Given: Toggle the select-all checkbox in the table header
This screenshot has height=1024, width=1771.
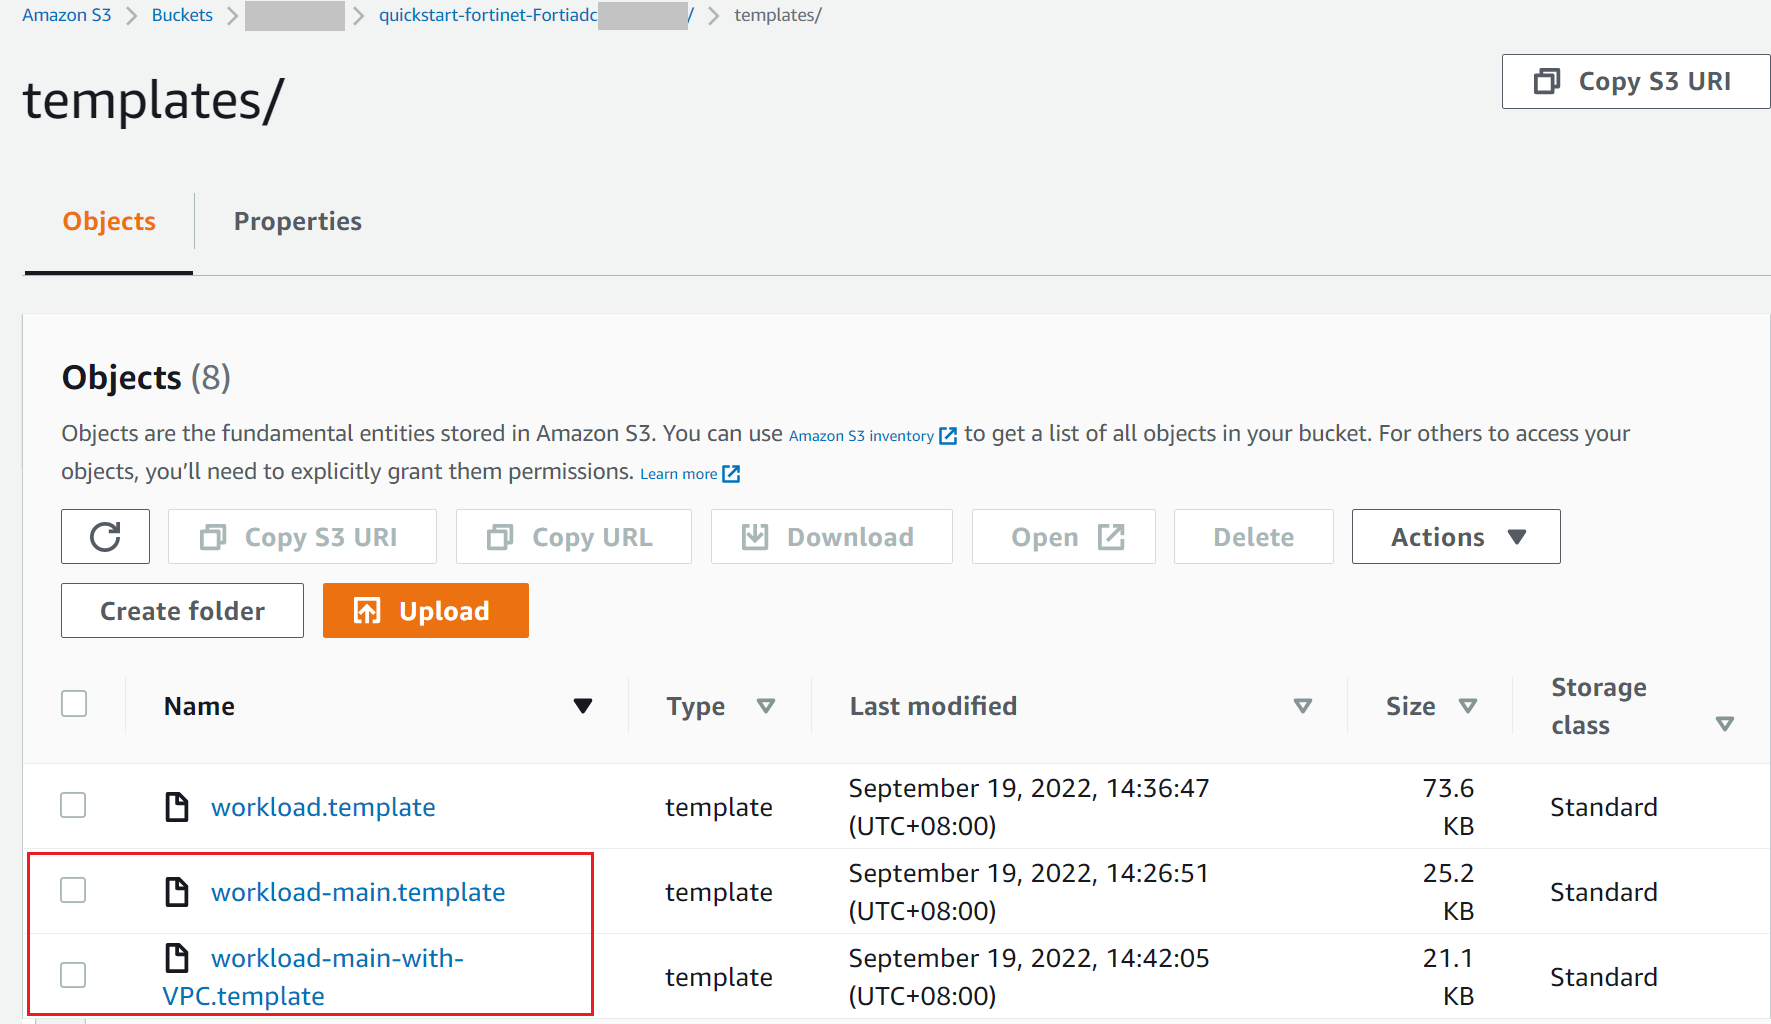Looking at the screenshot, I should pyautogui.click(x=74, y=704).
